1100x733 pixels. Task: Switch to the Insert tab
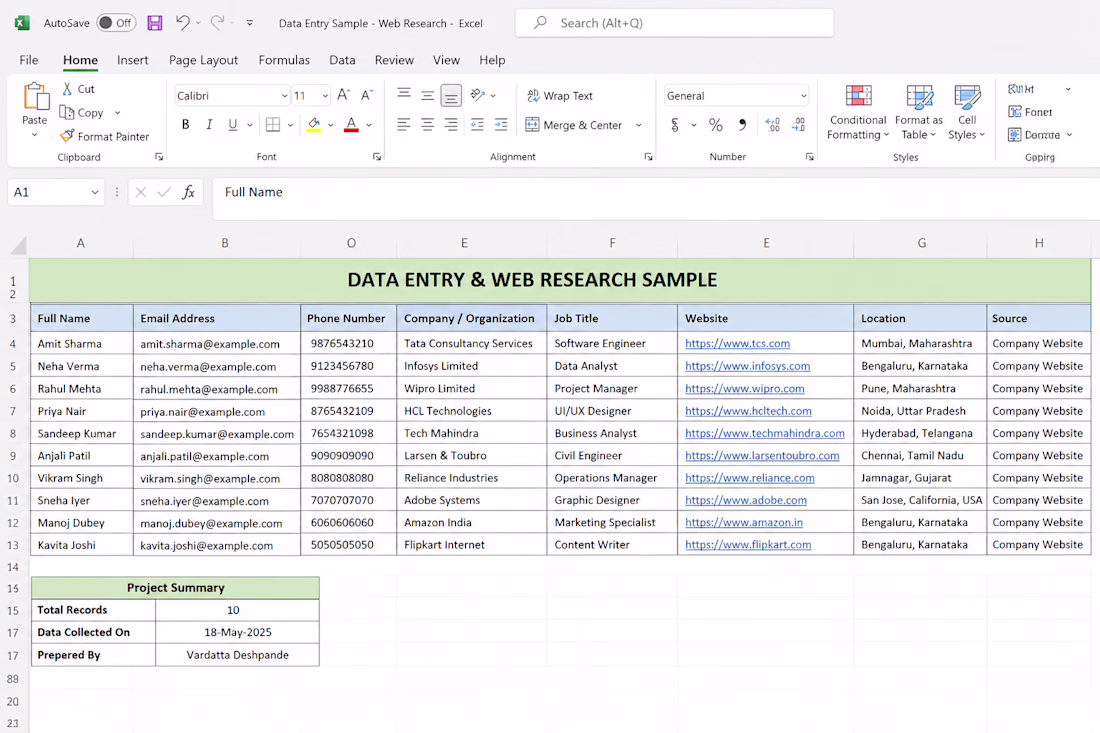pyautogui.click(x=133, y=60)
